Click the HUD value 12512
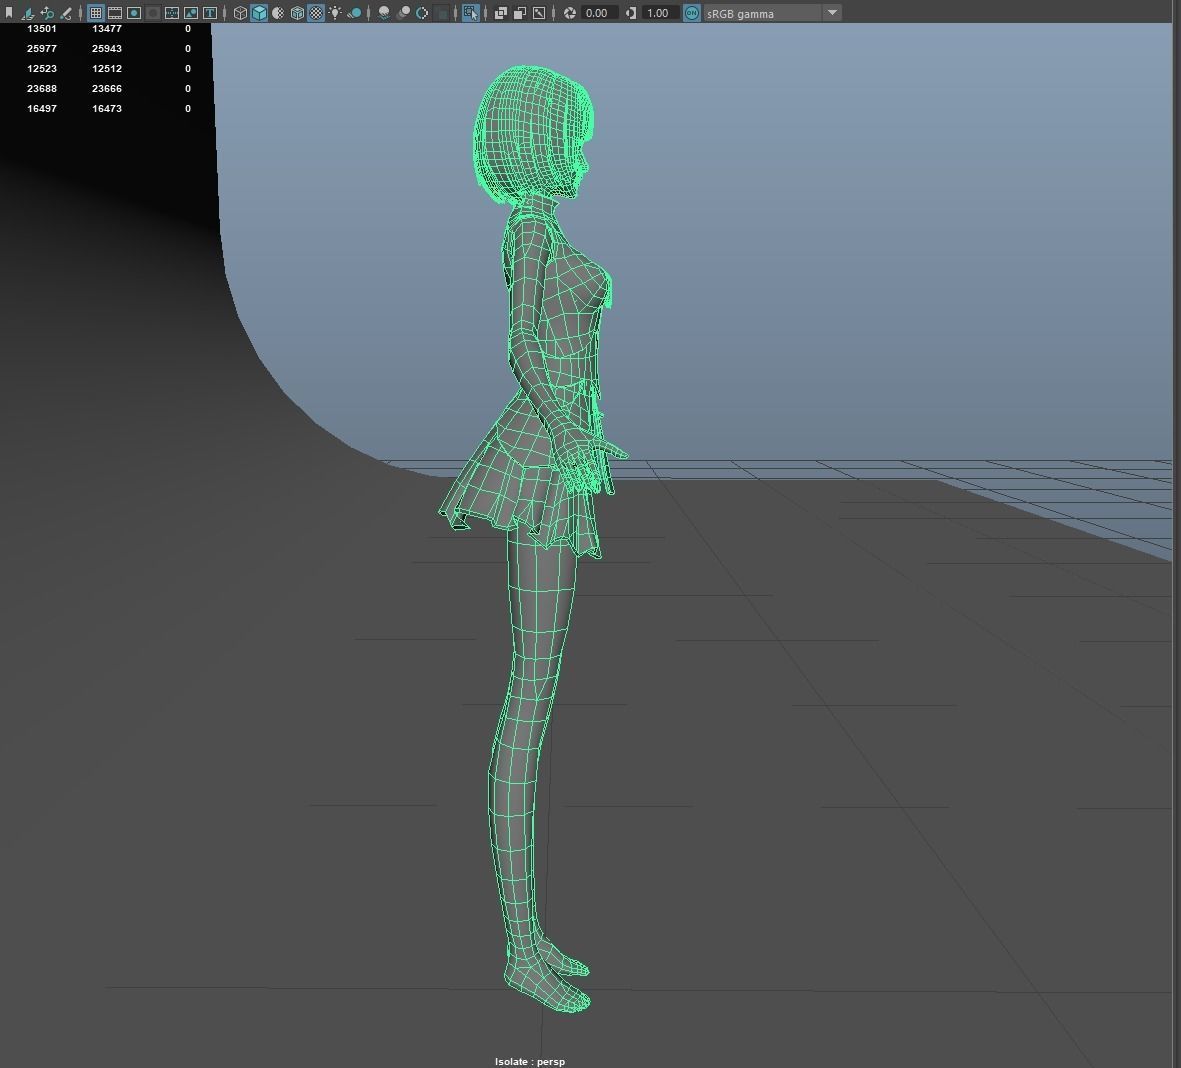The image size is (1181, 1068). point(106,69)
